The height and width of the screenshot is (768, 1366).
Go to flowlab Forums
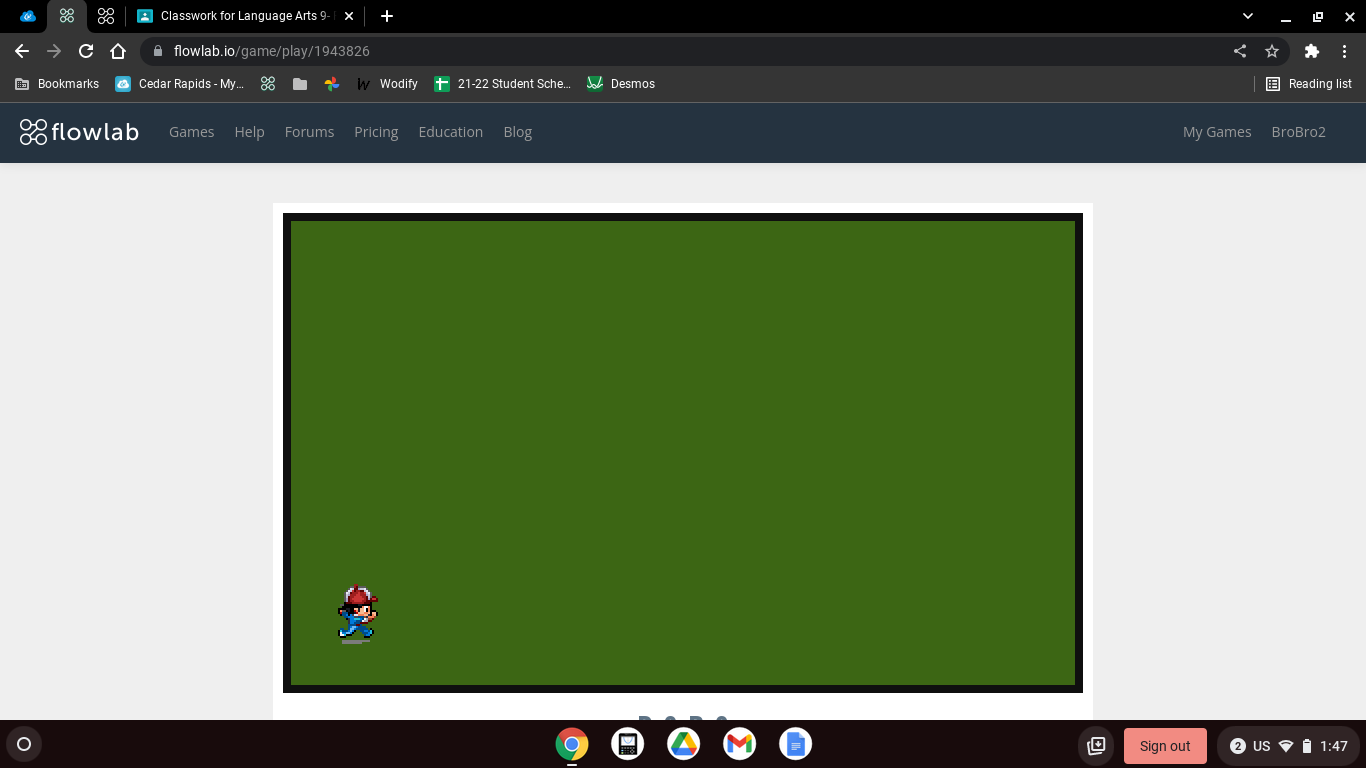[310, 132]
